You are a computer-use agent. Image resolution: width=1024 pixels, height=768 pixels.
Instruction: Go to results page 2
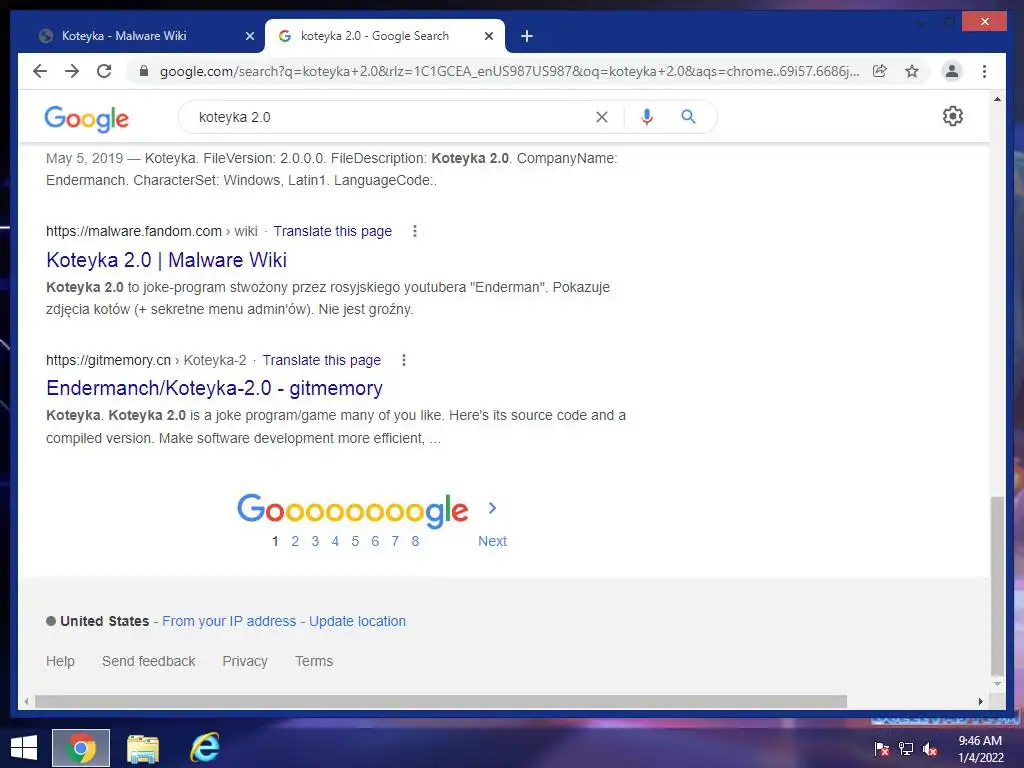[x=295, y=541]
